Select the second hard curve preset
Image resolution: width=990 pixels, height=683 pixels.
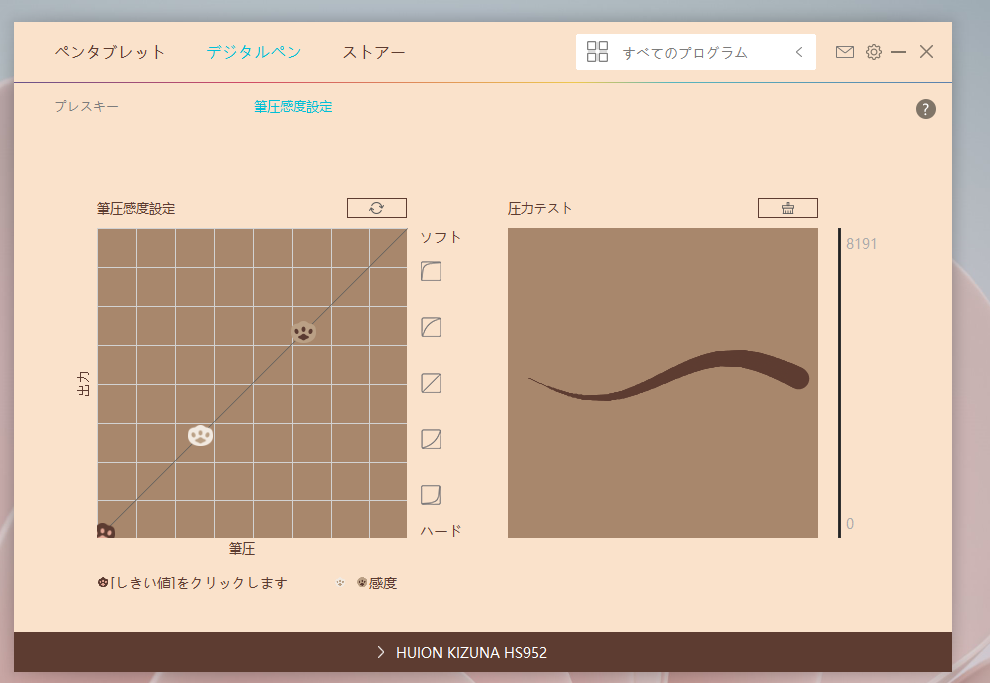click(x=431, y=439)
